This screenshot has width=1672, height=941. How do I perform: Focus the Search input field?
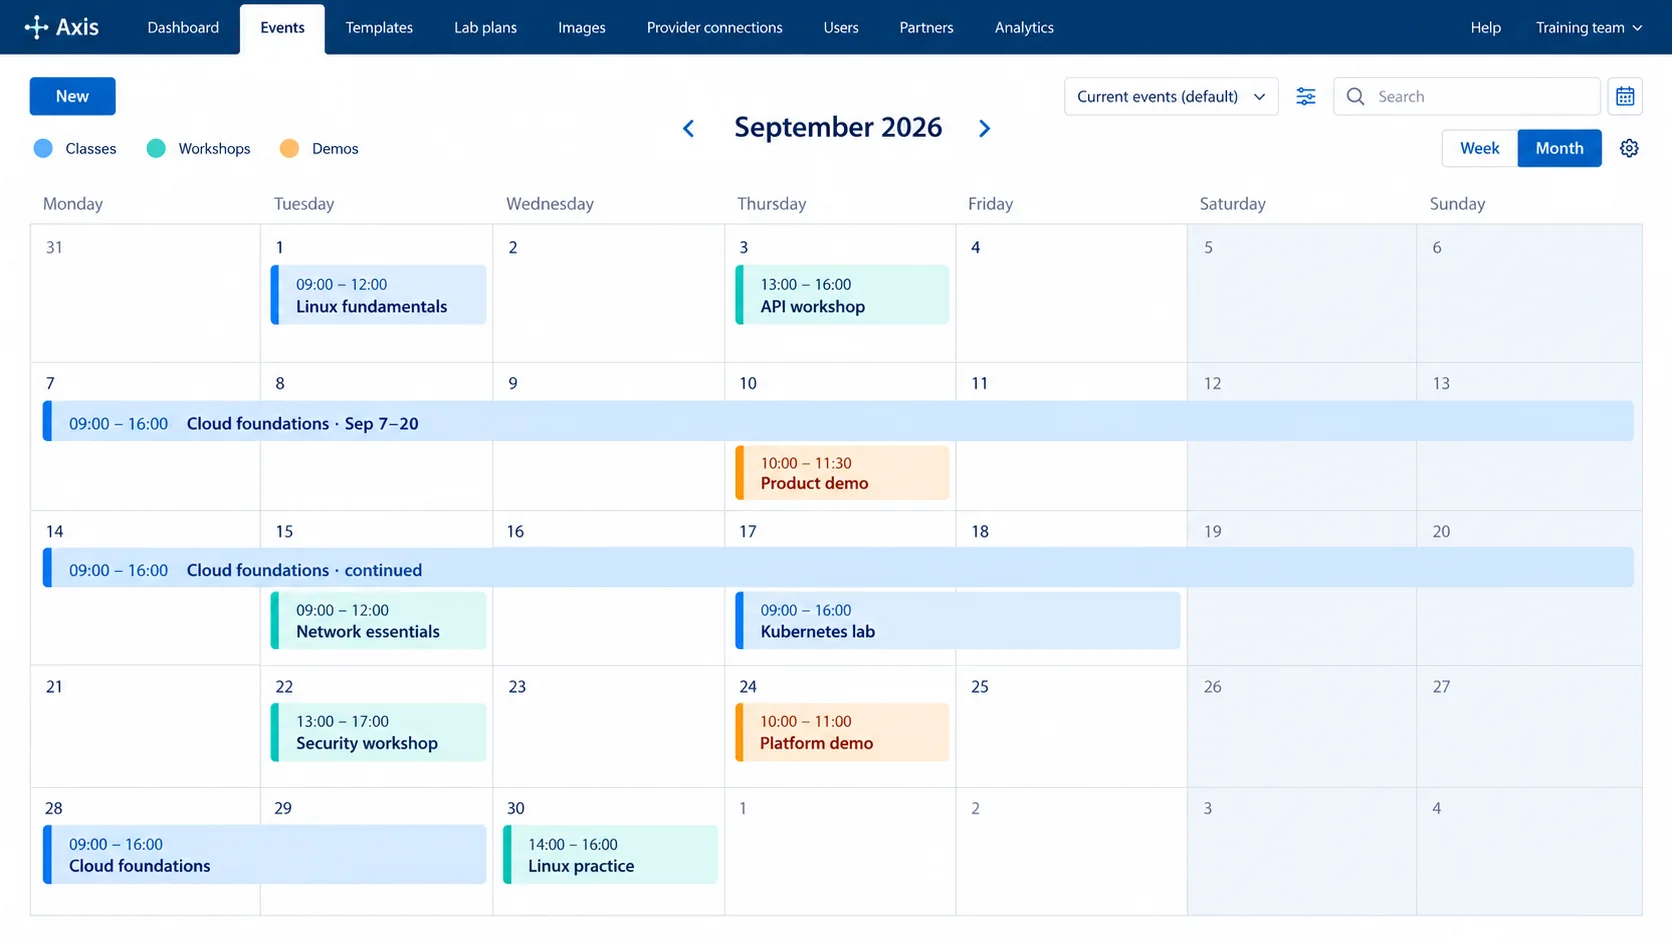coord(1466,96)
